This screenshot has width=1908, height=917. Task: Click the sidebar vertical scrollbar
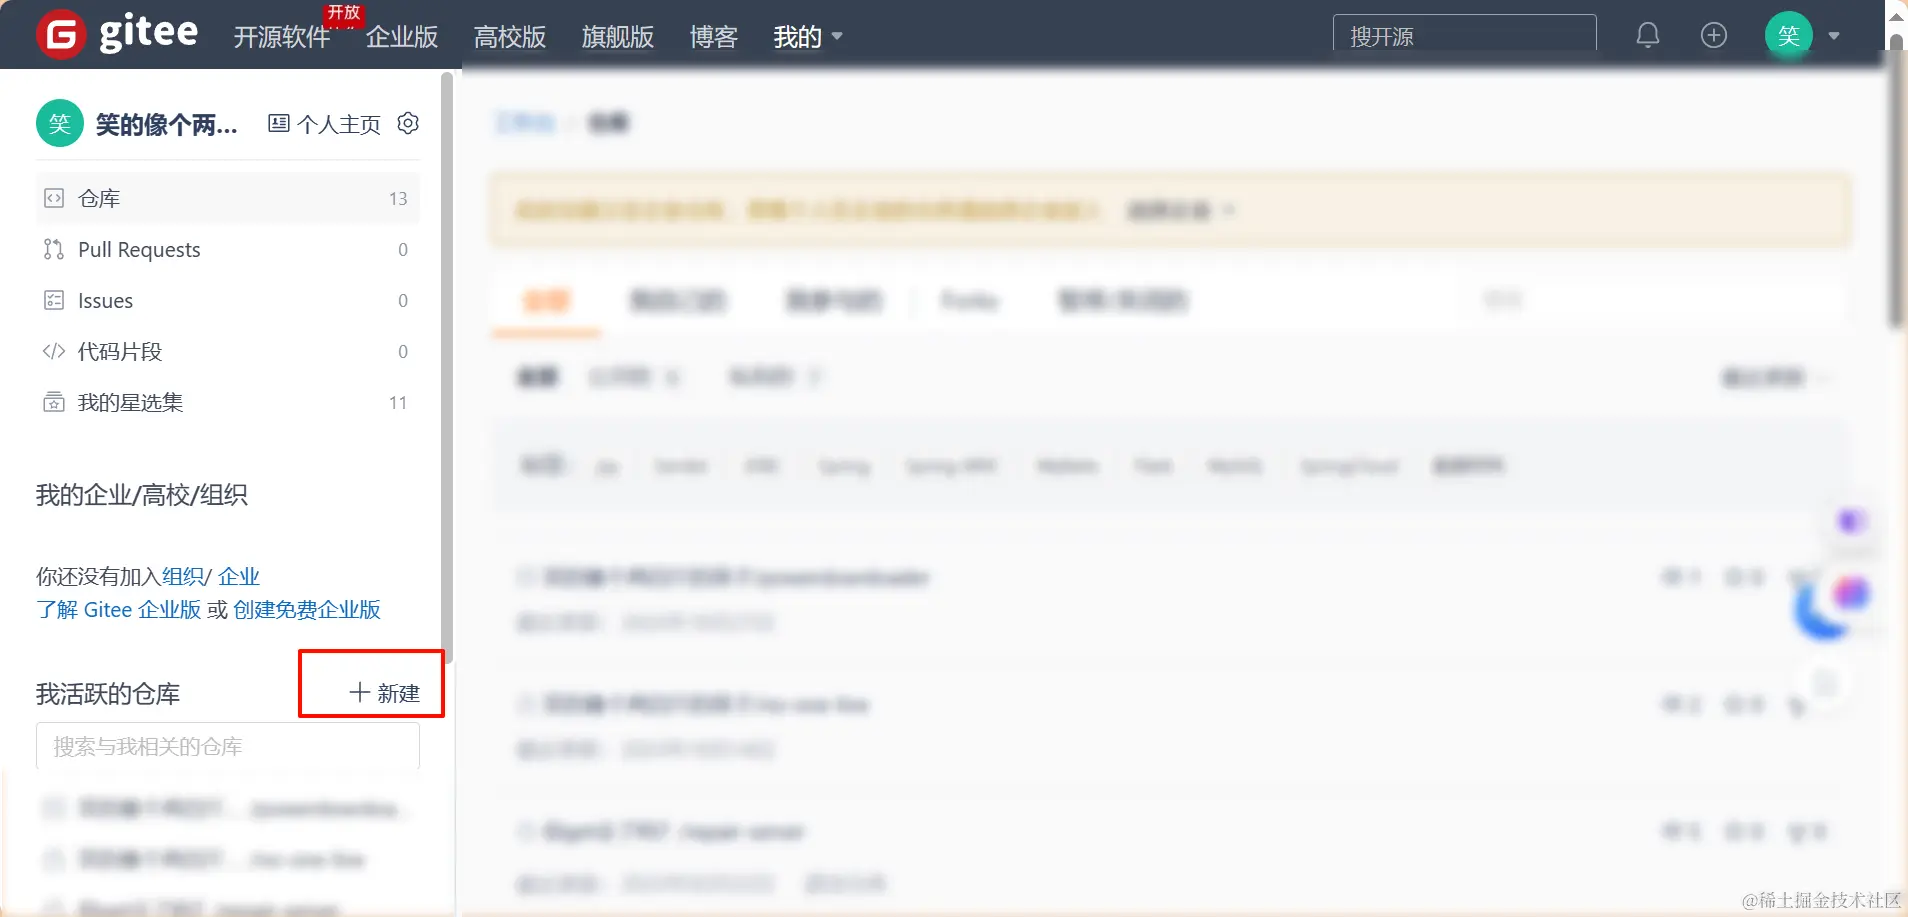pyautogui.click(x=447, y=368)
